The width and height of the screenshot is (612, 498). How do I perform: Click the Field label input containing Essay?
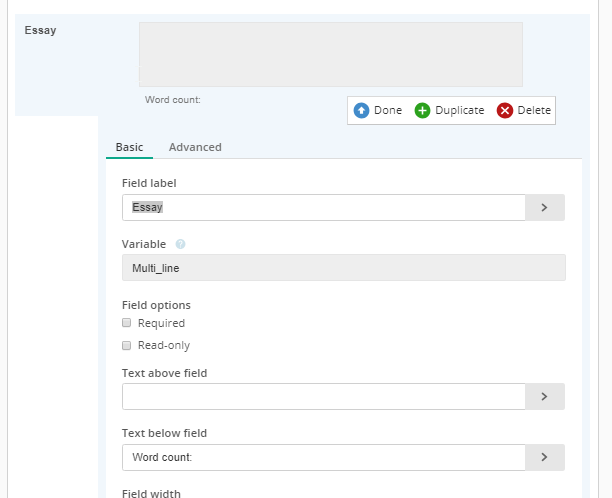pyautogui.click(x=324, y=207)
